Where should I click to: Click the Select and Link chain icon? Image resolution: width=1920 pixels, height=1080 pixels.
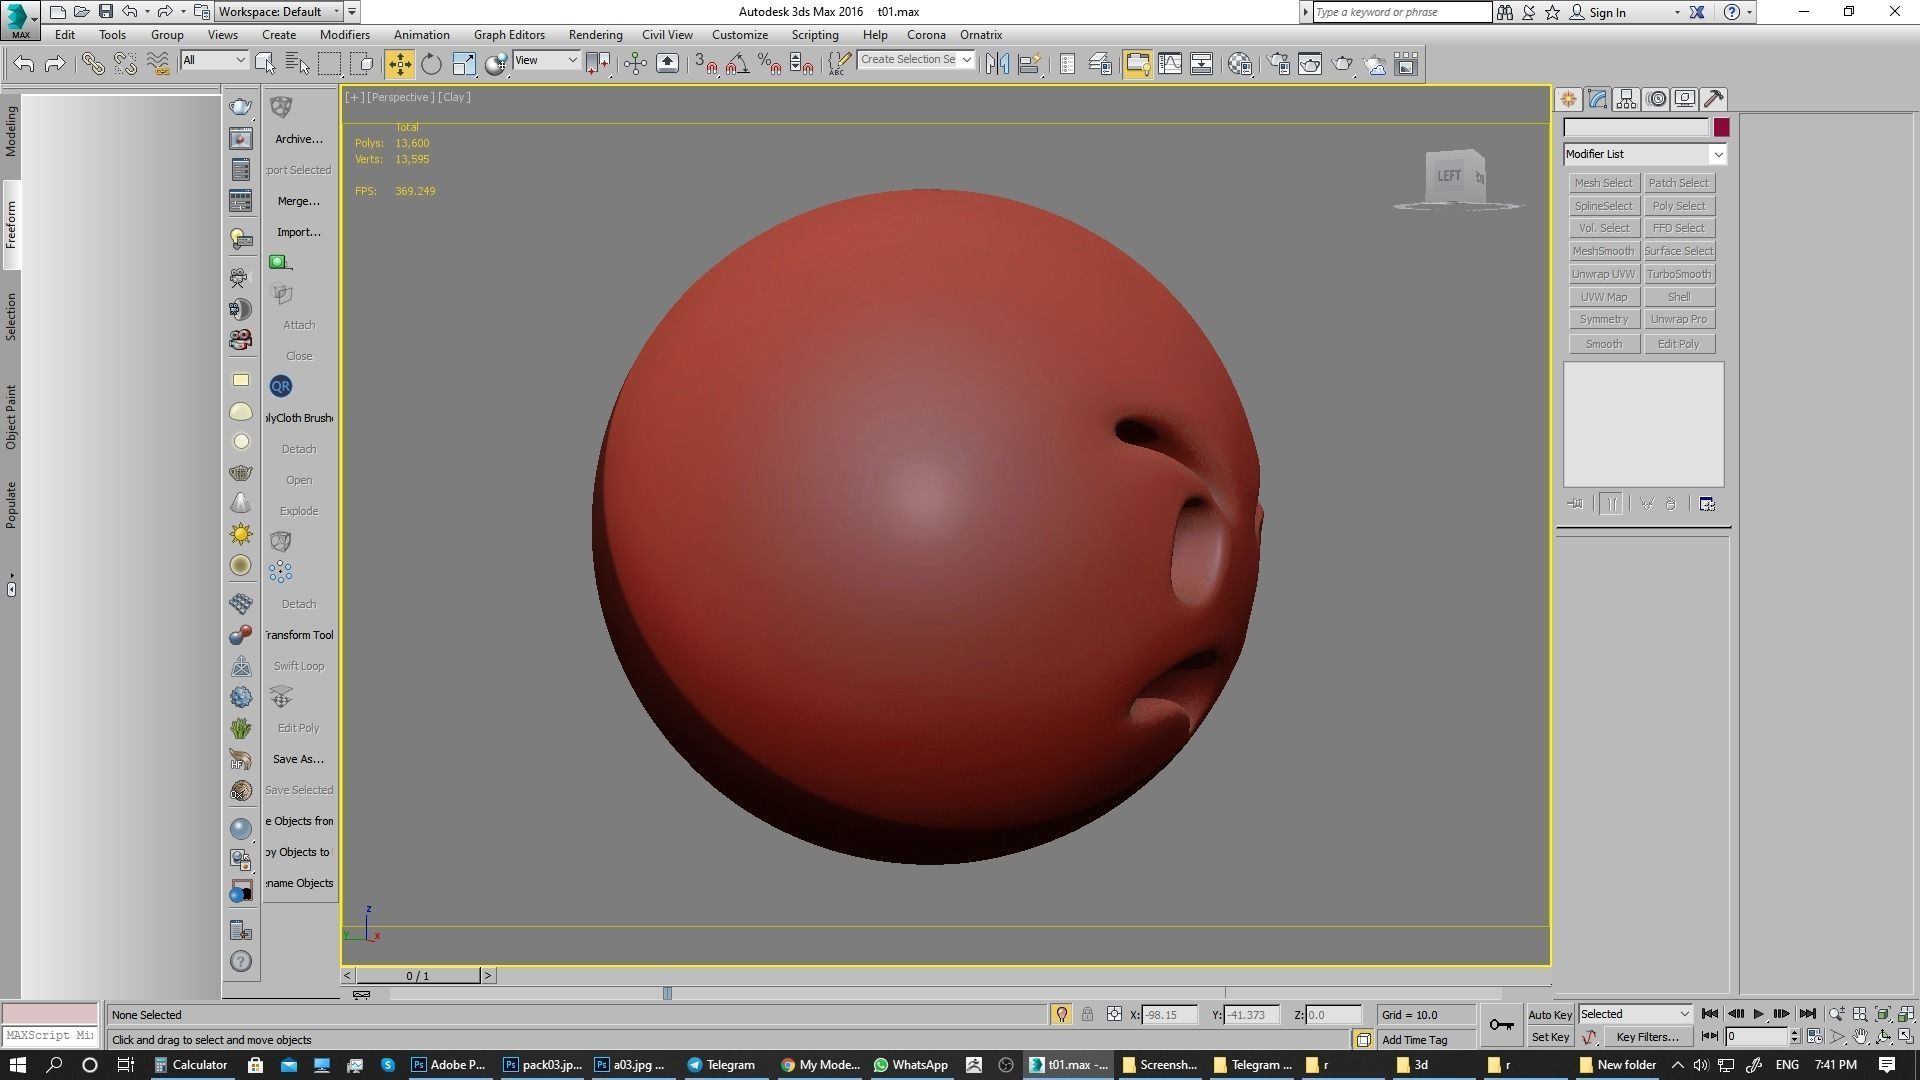click(93, 64)
